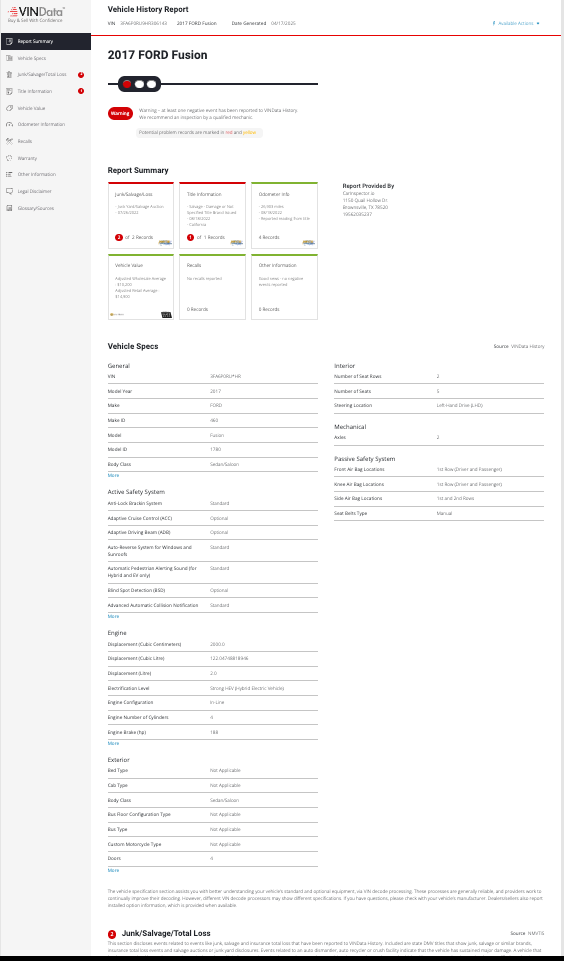Expand More under Active Safety System

pyautogui.click(x=113, y=616)
